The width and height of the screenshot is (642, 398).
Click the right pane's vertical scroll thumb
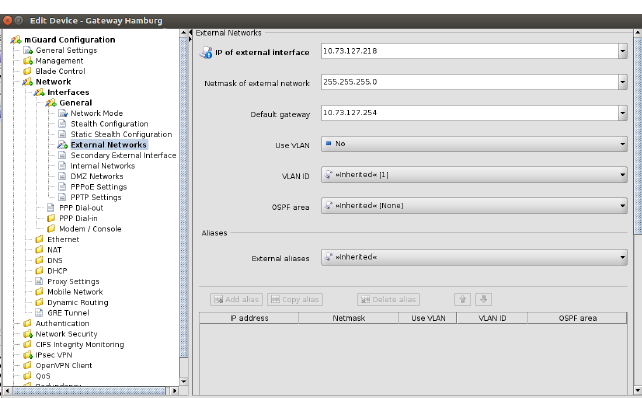click(638, 135)
